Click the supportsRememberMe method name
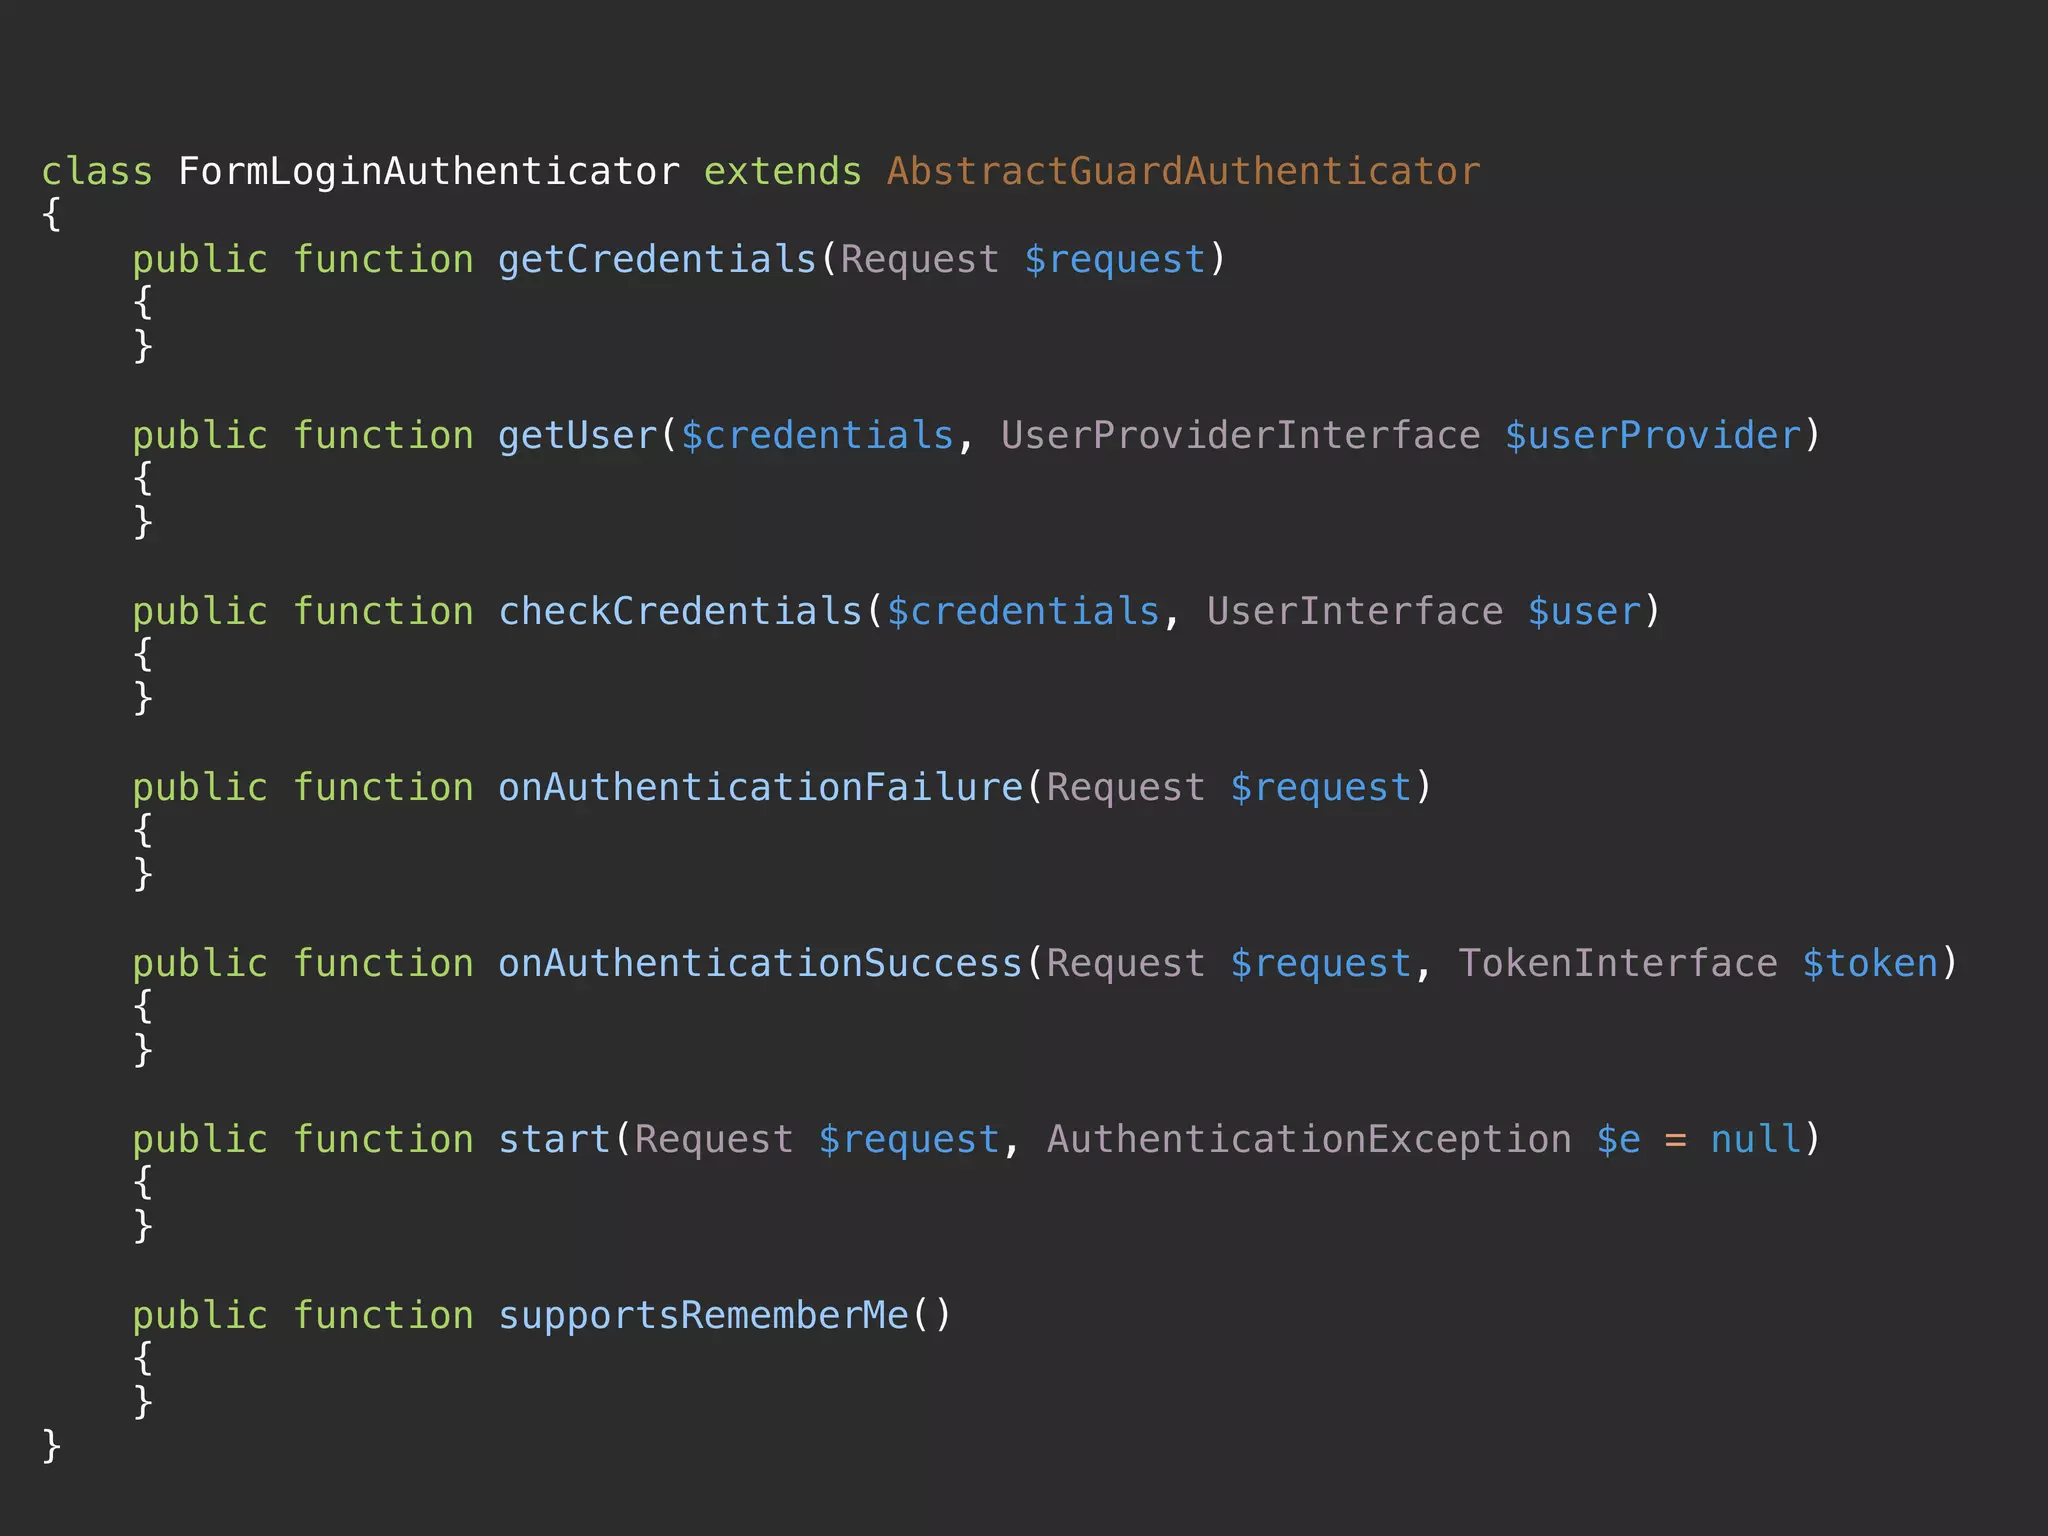 [x=703, y=1315]
